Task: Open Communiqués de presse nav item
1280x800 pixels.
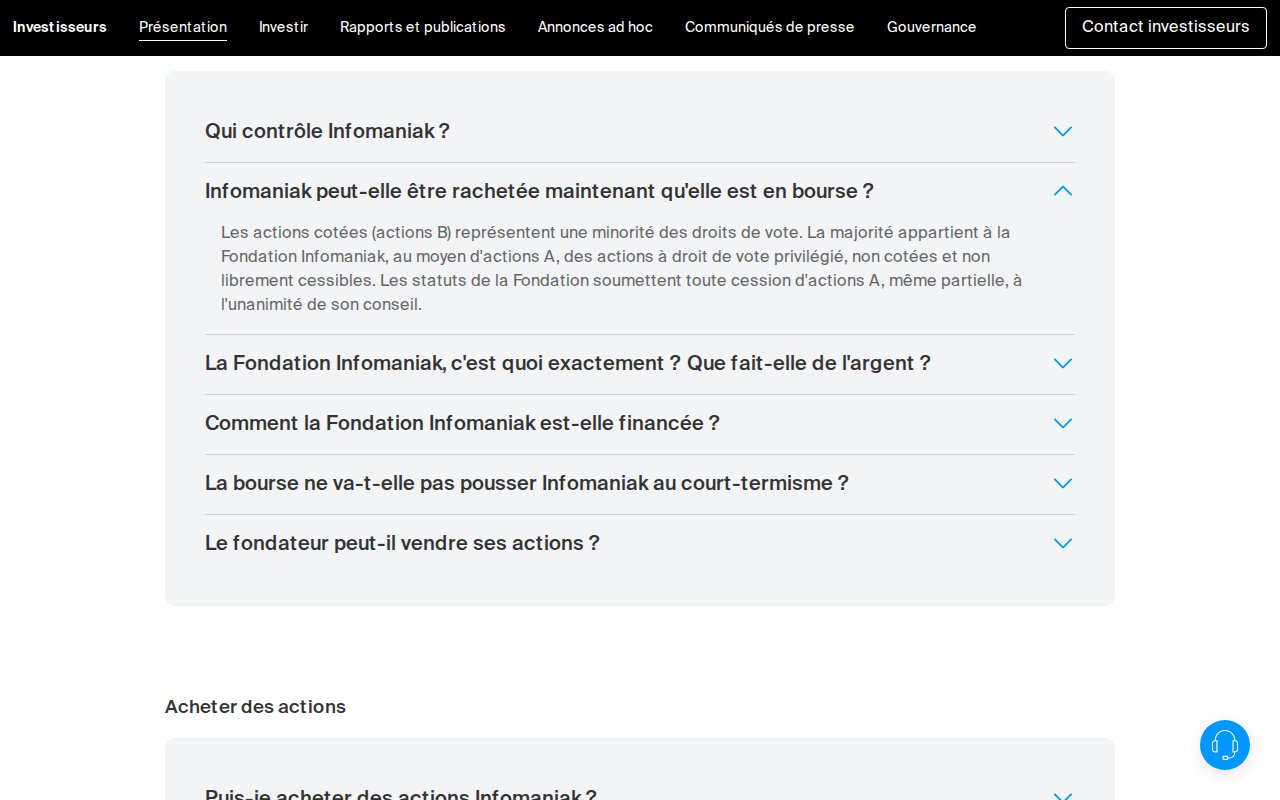Action: [x=770, y=27]
